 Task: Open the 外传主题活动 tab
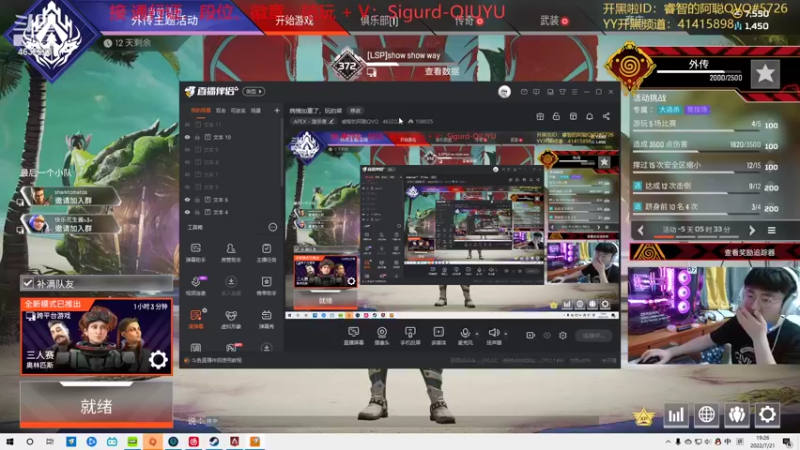164,21
